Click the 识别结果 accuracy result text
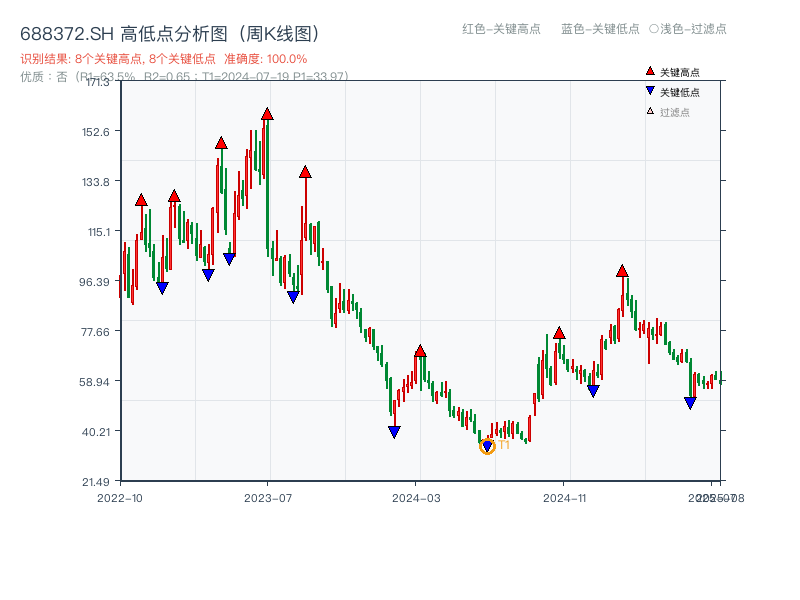This screenshot has height=600, width=800. [160, 60]
